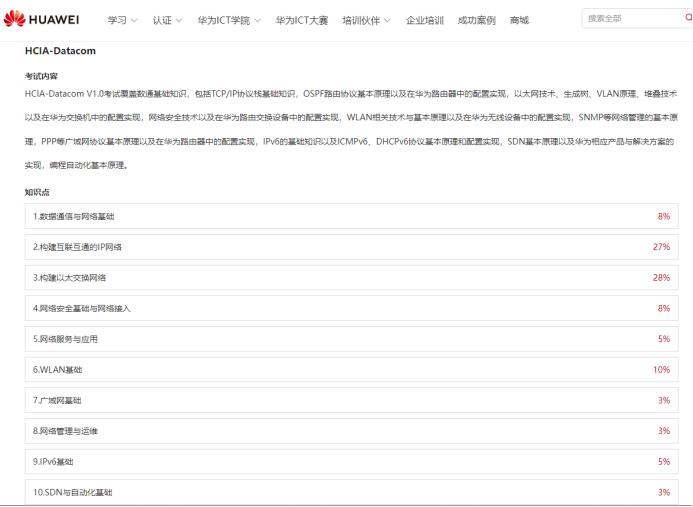Expand row 9.IPv6基础

351,461
